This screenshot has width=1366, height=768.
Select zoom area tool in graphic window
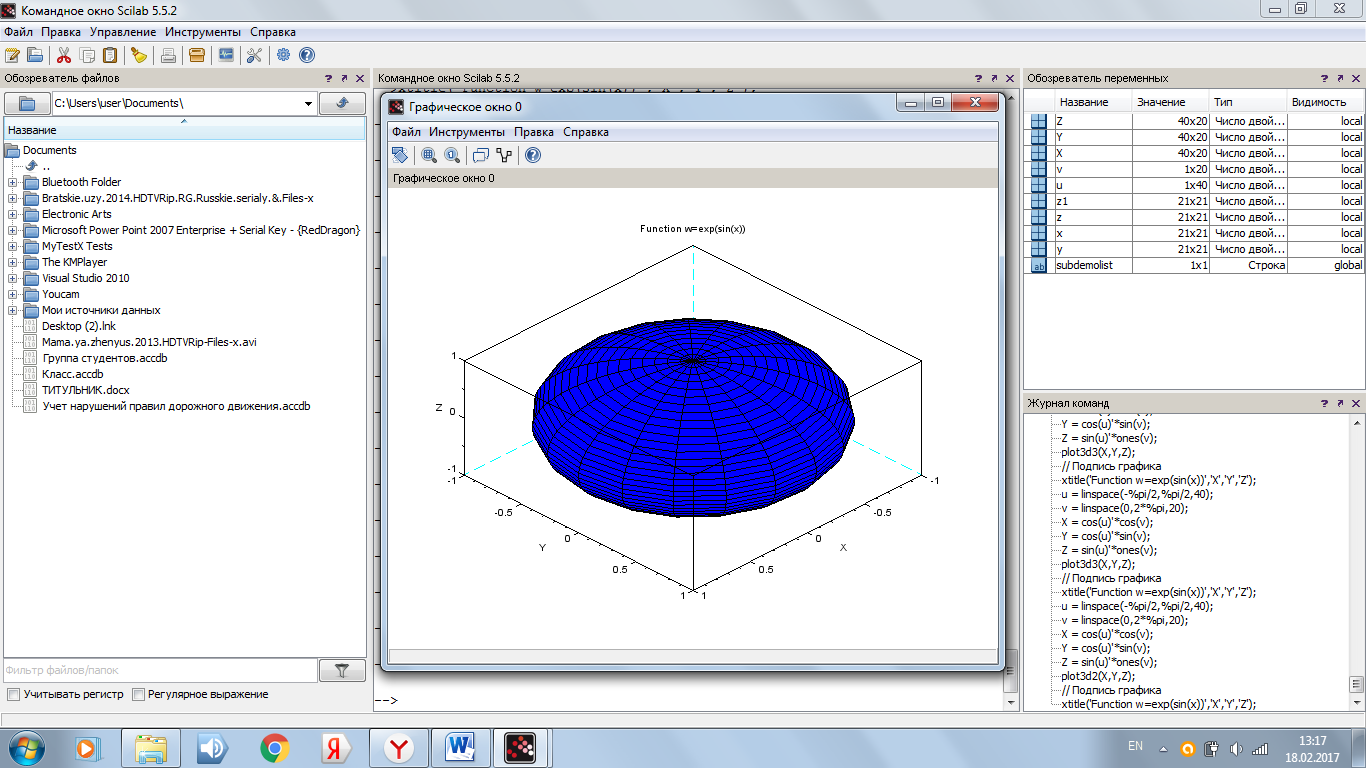point(429,155)
